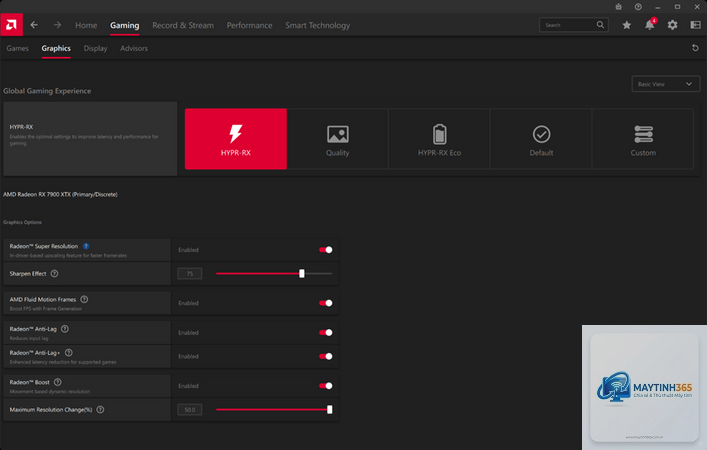Click the reset arrow icon under toolbar

[695, 48]
